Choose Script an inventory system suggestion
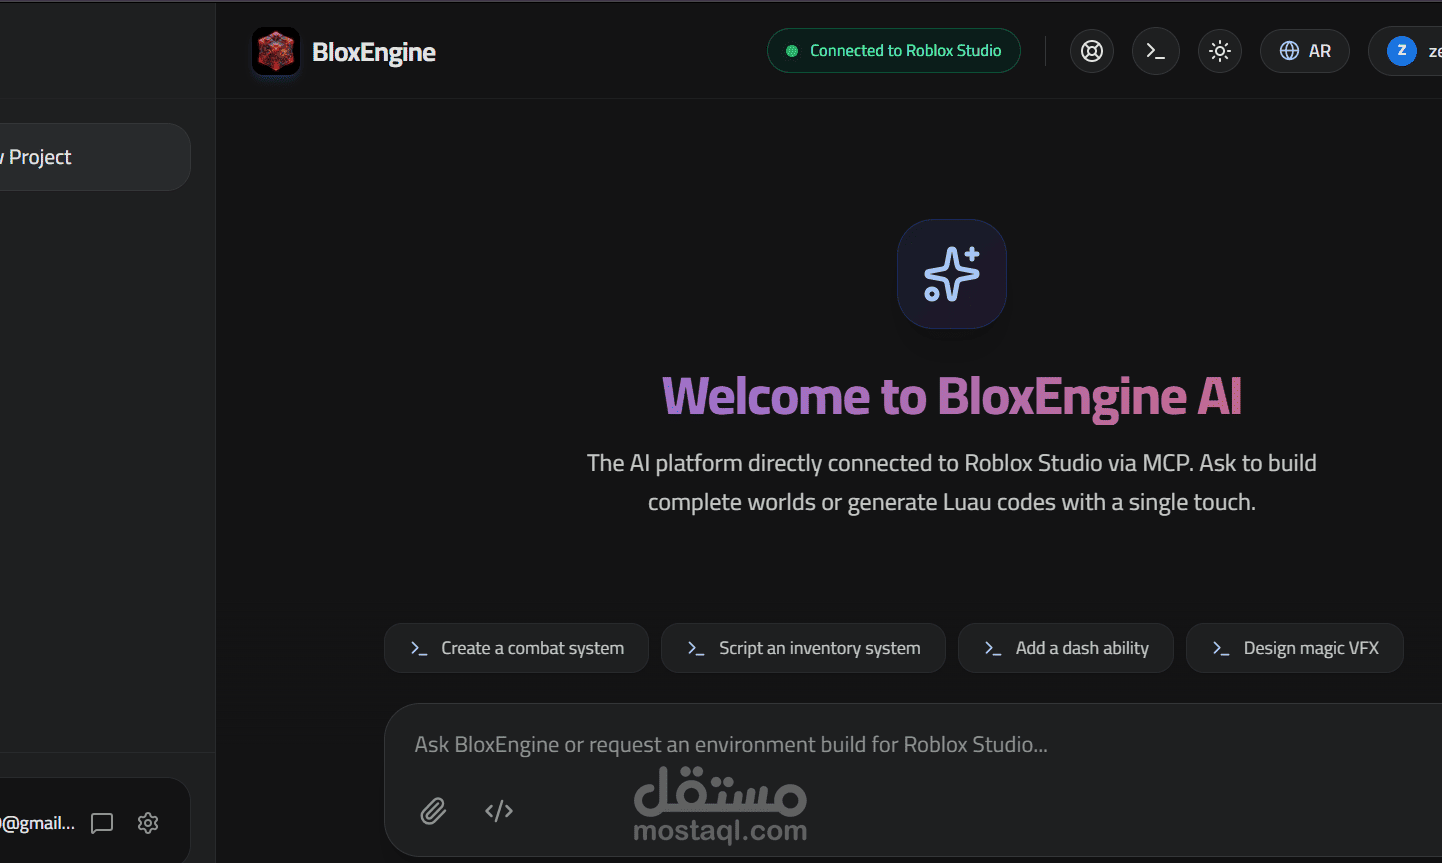This screenshot has width=1442, height=863. (x=804, y=648)
